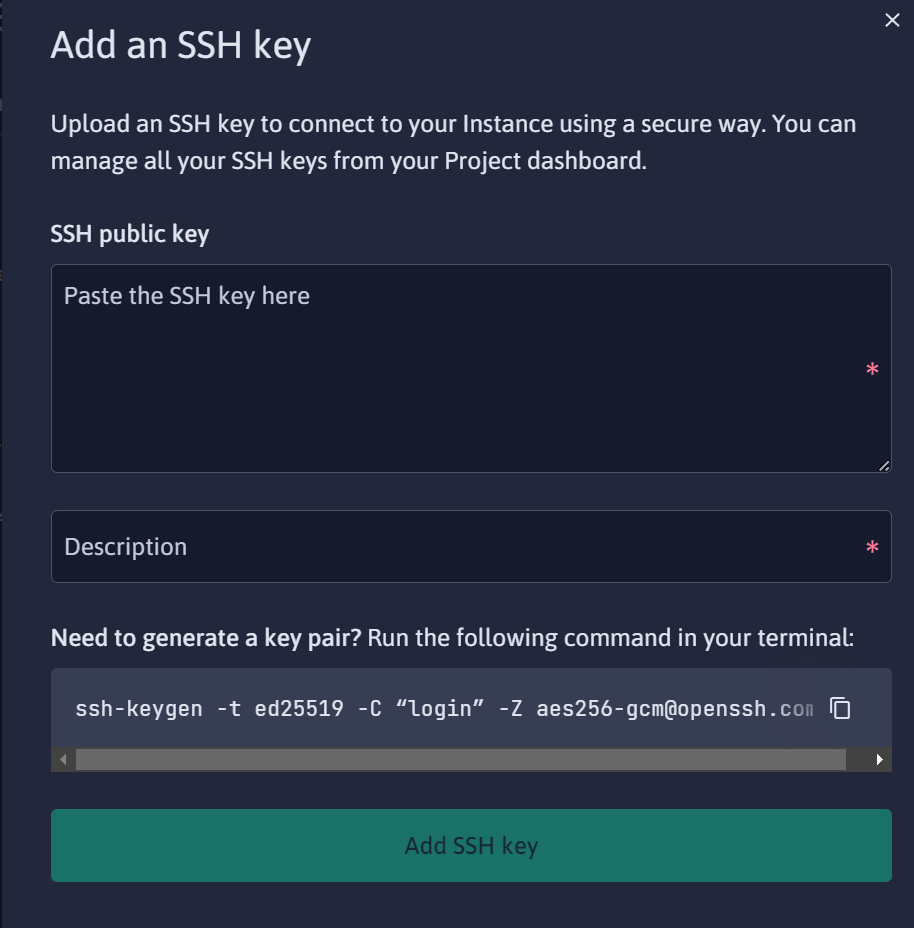Close the Add an SSH key dialog
The width and height of the screenshot is (914, 928).
click(x=892, y=20)
